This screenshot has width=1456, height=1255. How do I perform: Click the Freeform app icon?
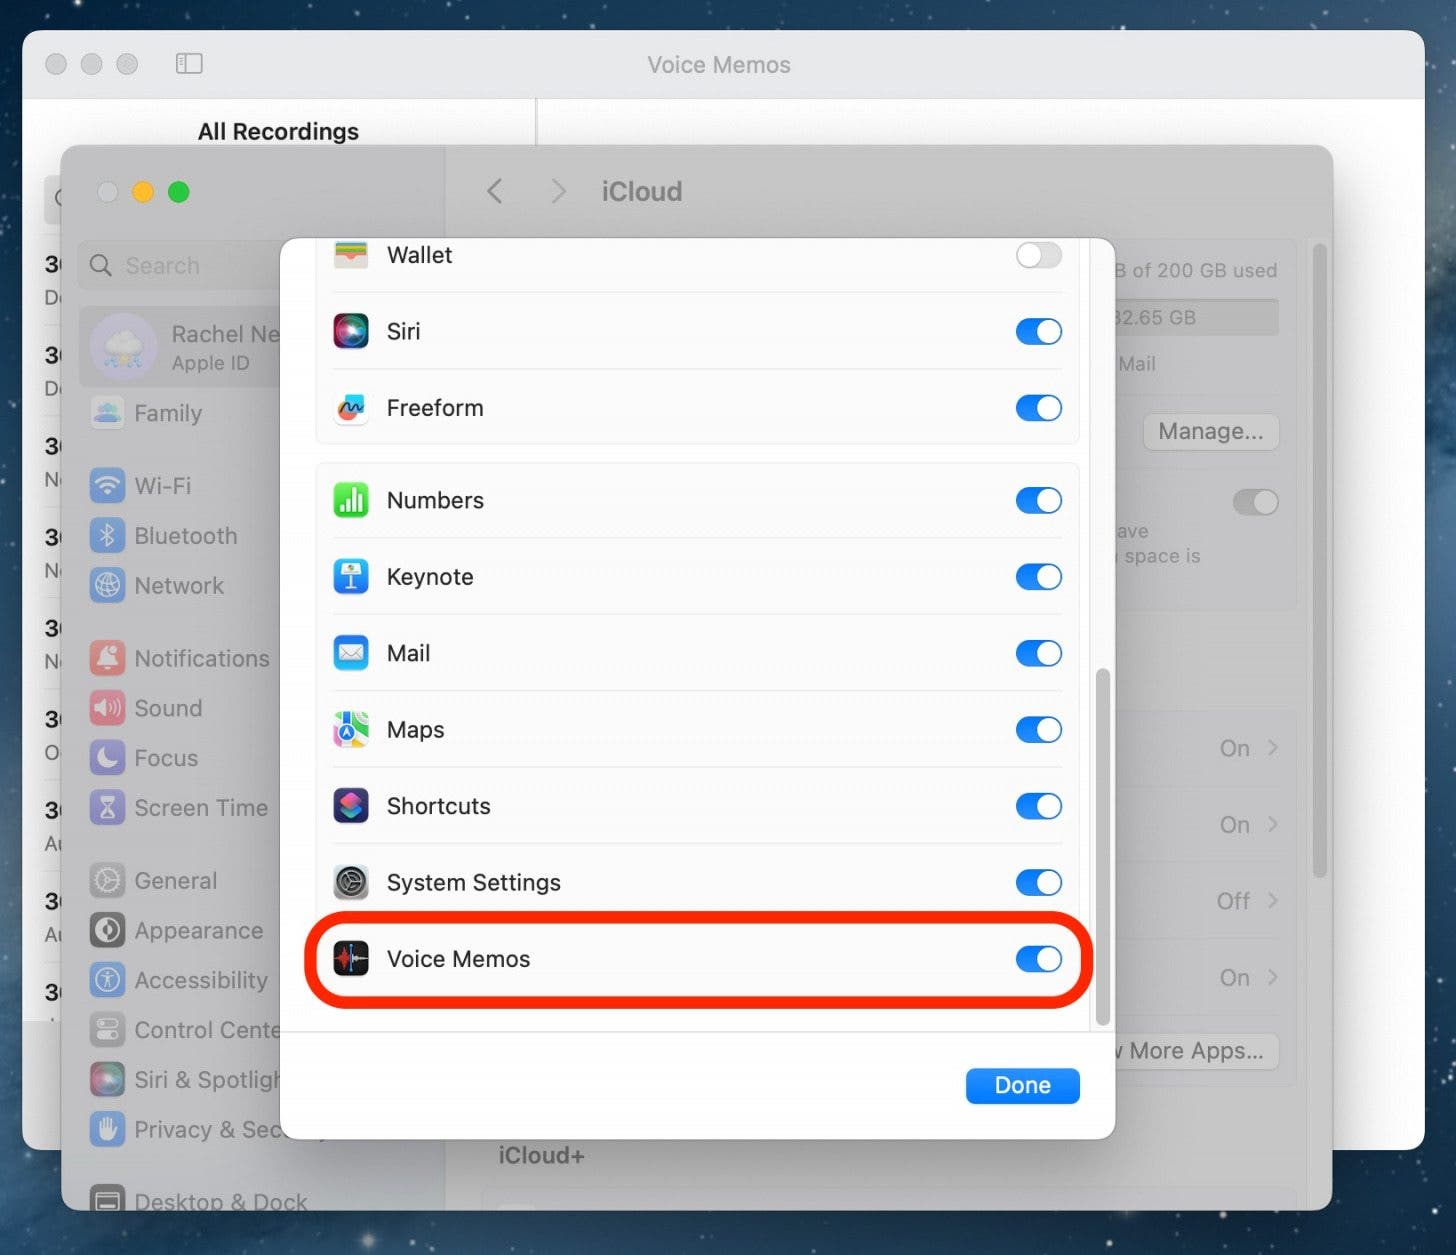pos(351,408)
